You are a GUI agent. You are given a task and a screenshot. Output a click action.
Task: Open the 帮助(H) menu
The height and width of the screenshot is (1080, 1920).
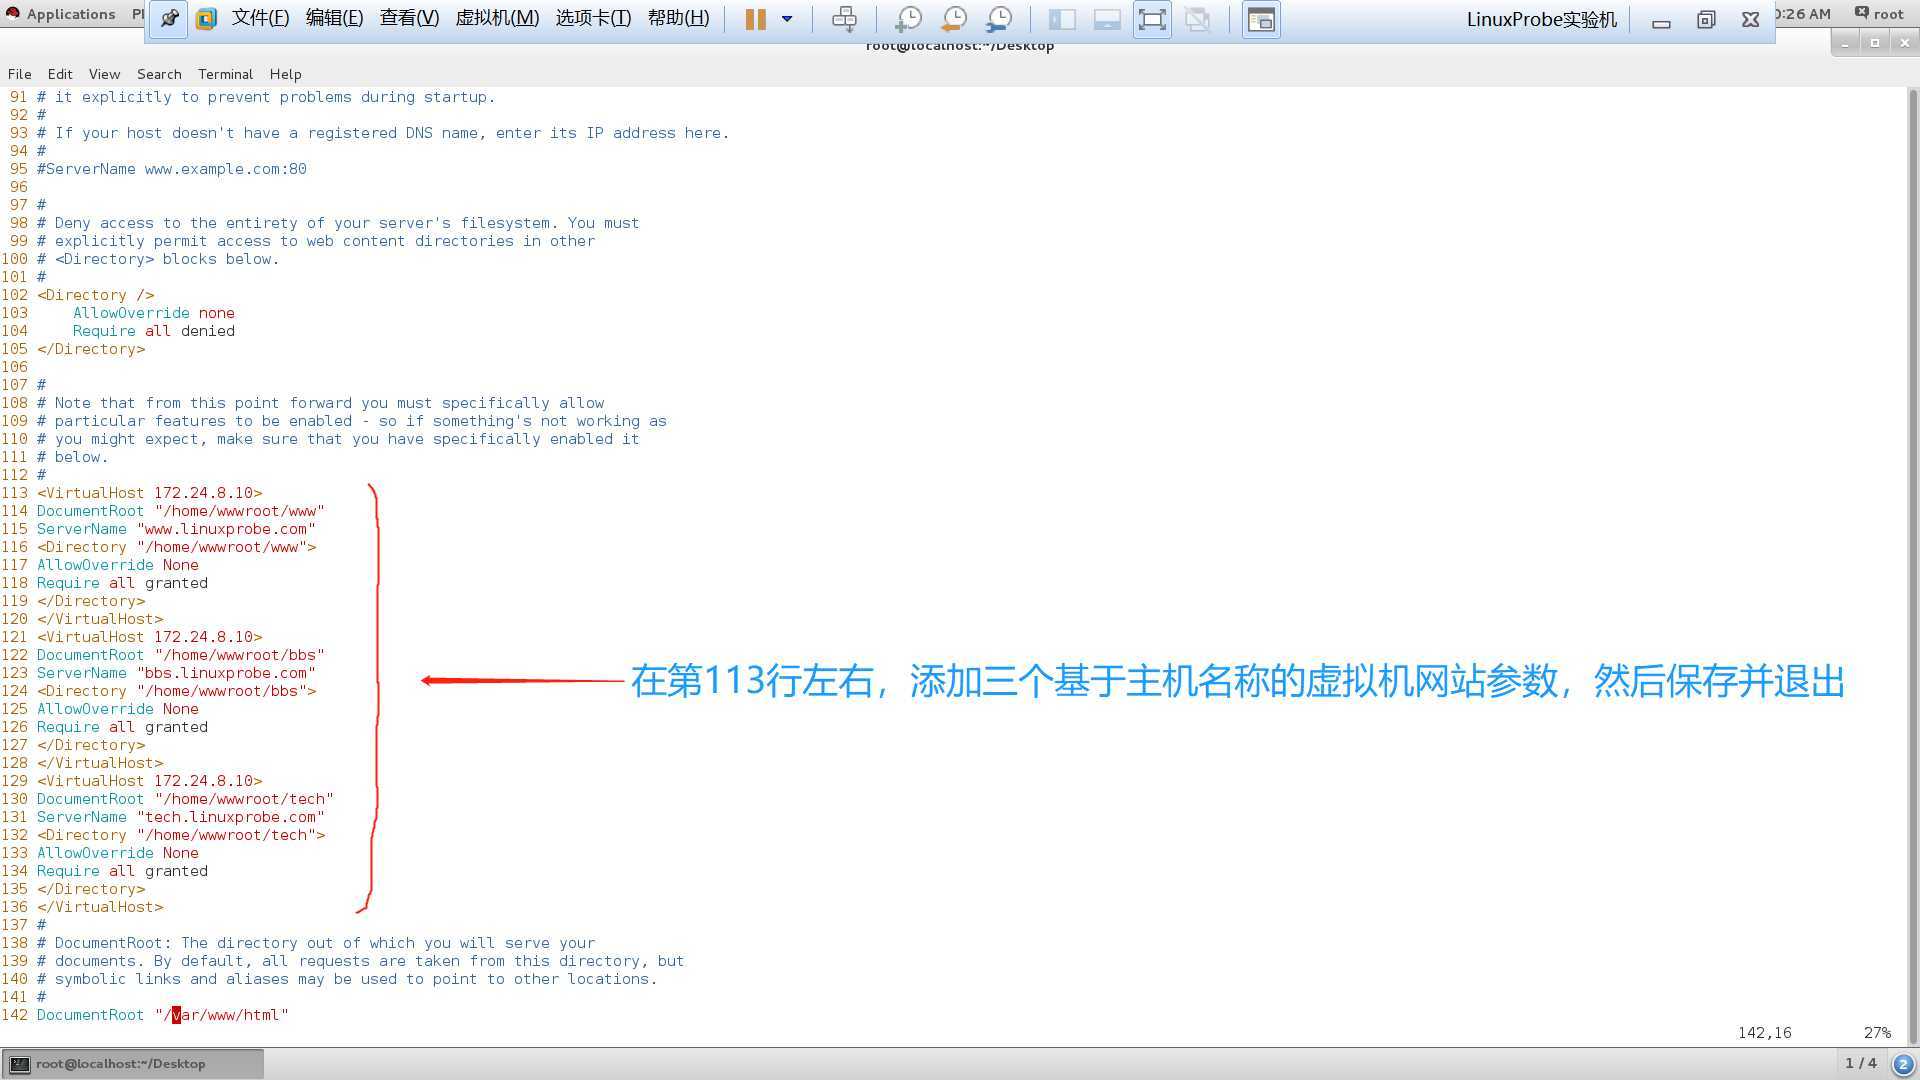678,19
